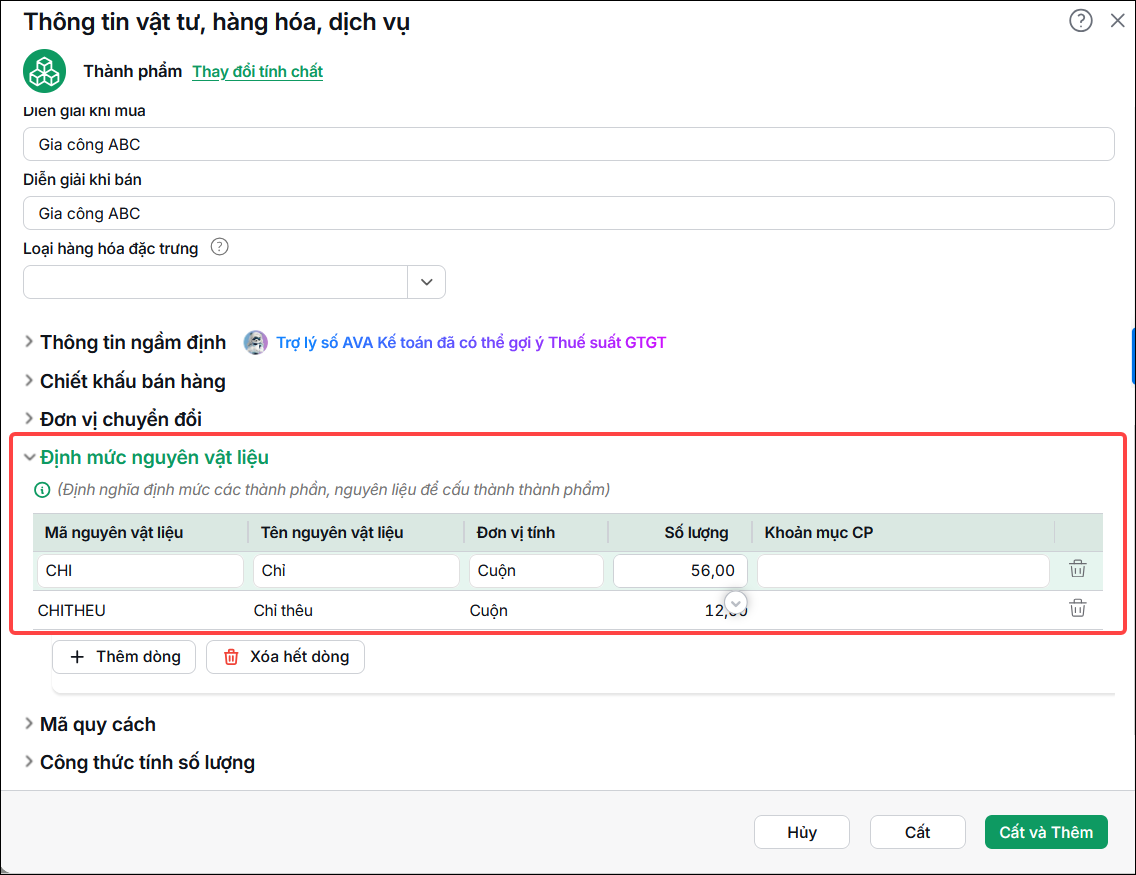Click the info icon under Định mức nguyên vật liệu

coord(42,490)
